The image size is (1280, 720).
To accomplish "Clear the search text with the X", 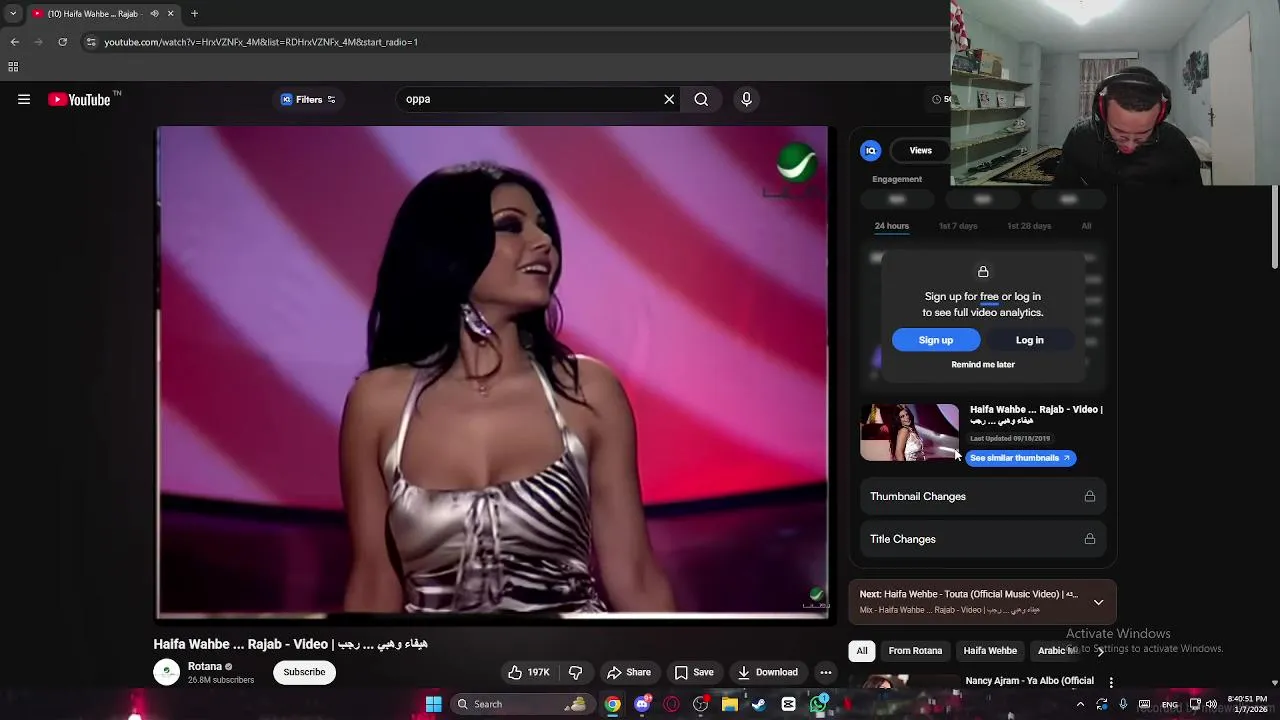I will click(669, 99).
